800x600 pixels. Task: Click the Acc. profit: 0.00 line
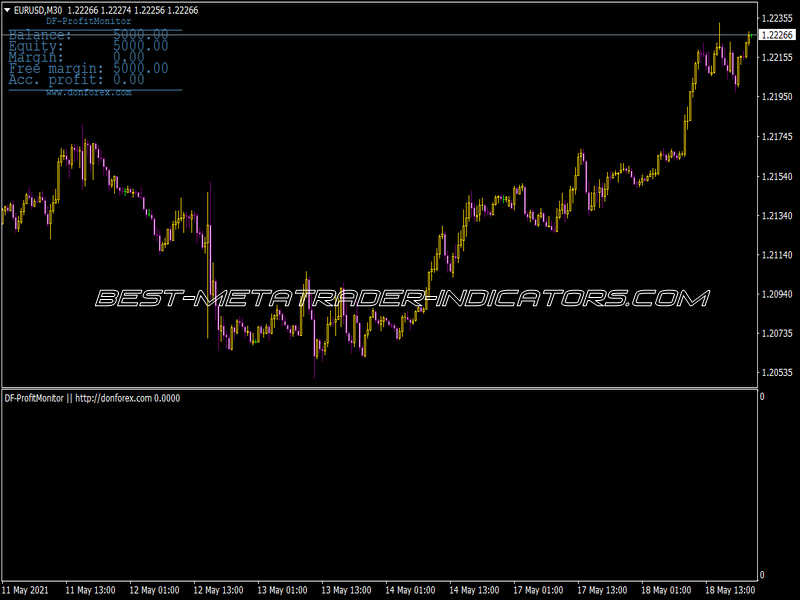(77, 80)
